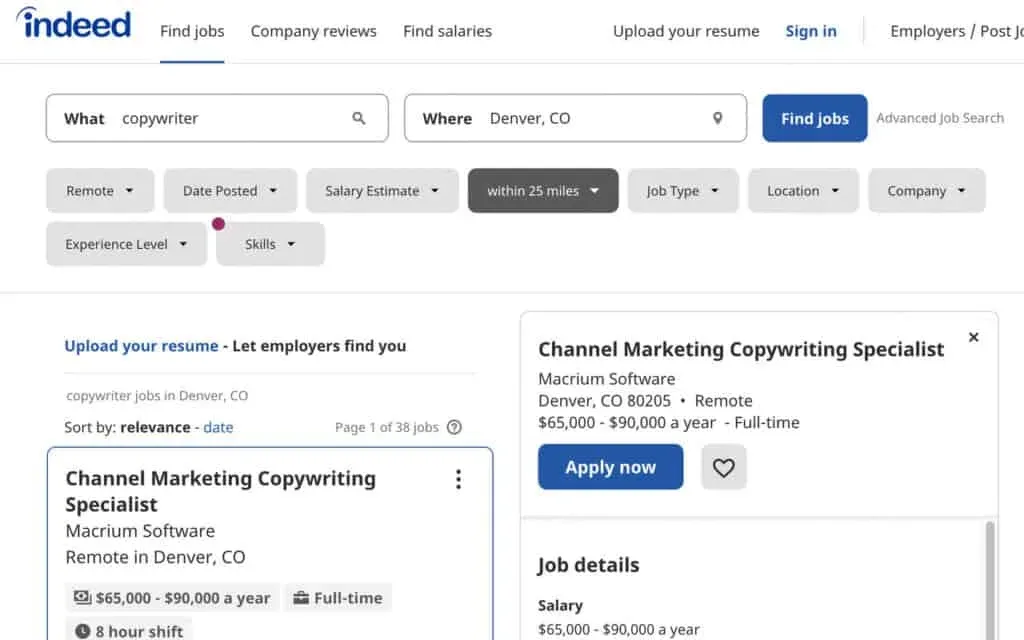Click the search magnifier icon in What field
The width and height of the screenshot is (1024, 640).
(359, 118)
